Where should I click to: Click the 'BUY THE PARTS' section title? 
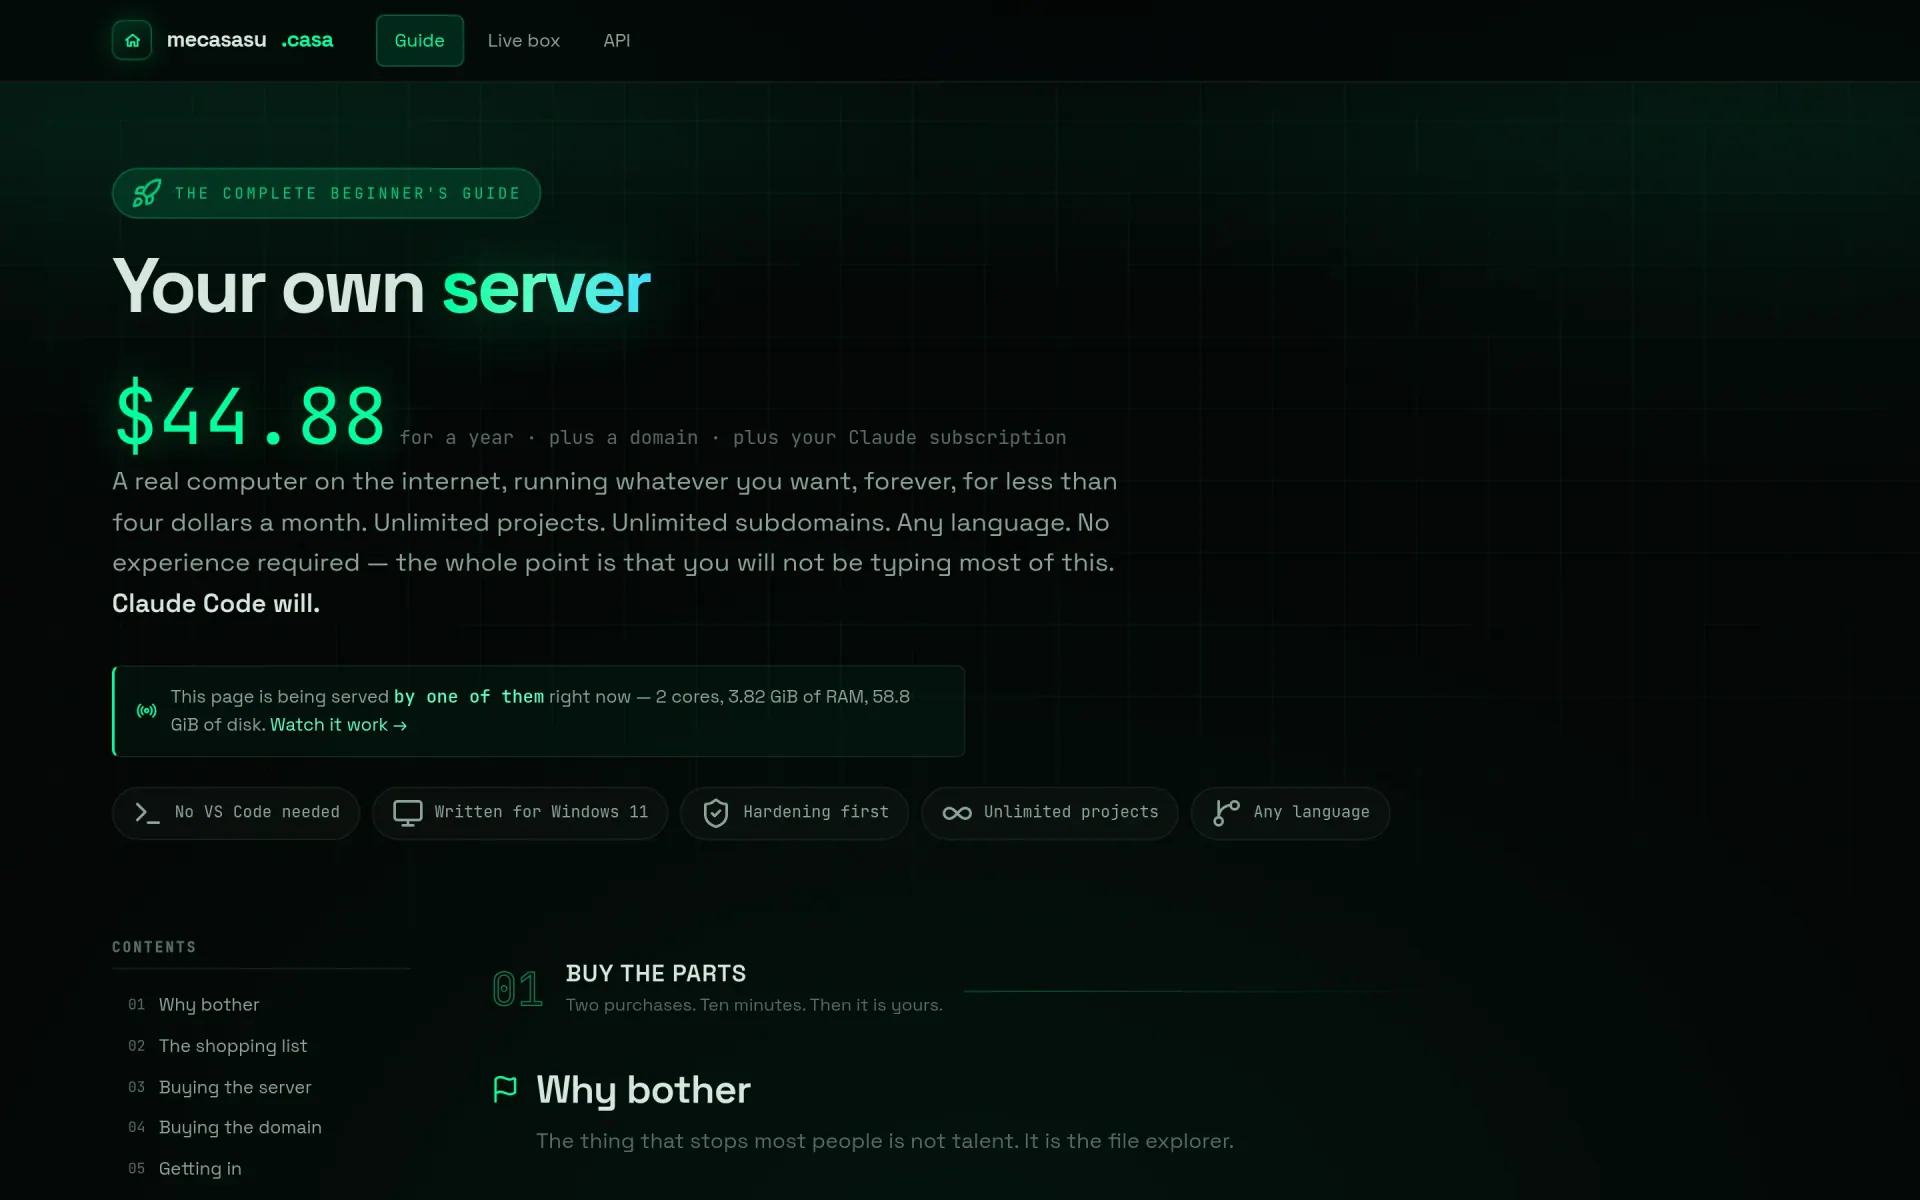pos(656,973)
